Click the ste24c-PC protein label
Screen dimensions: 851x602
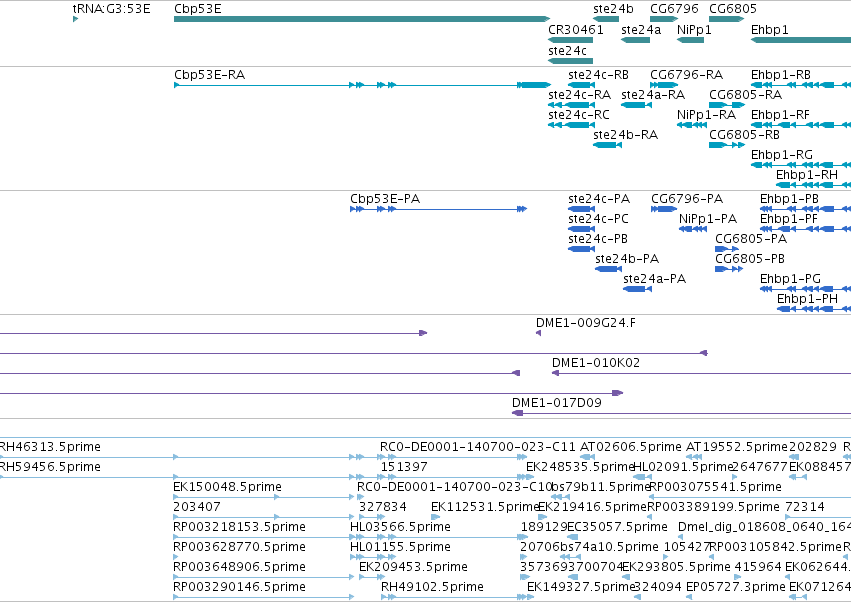pyautogui.click(x=598, y=219)
